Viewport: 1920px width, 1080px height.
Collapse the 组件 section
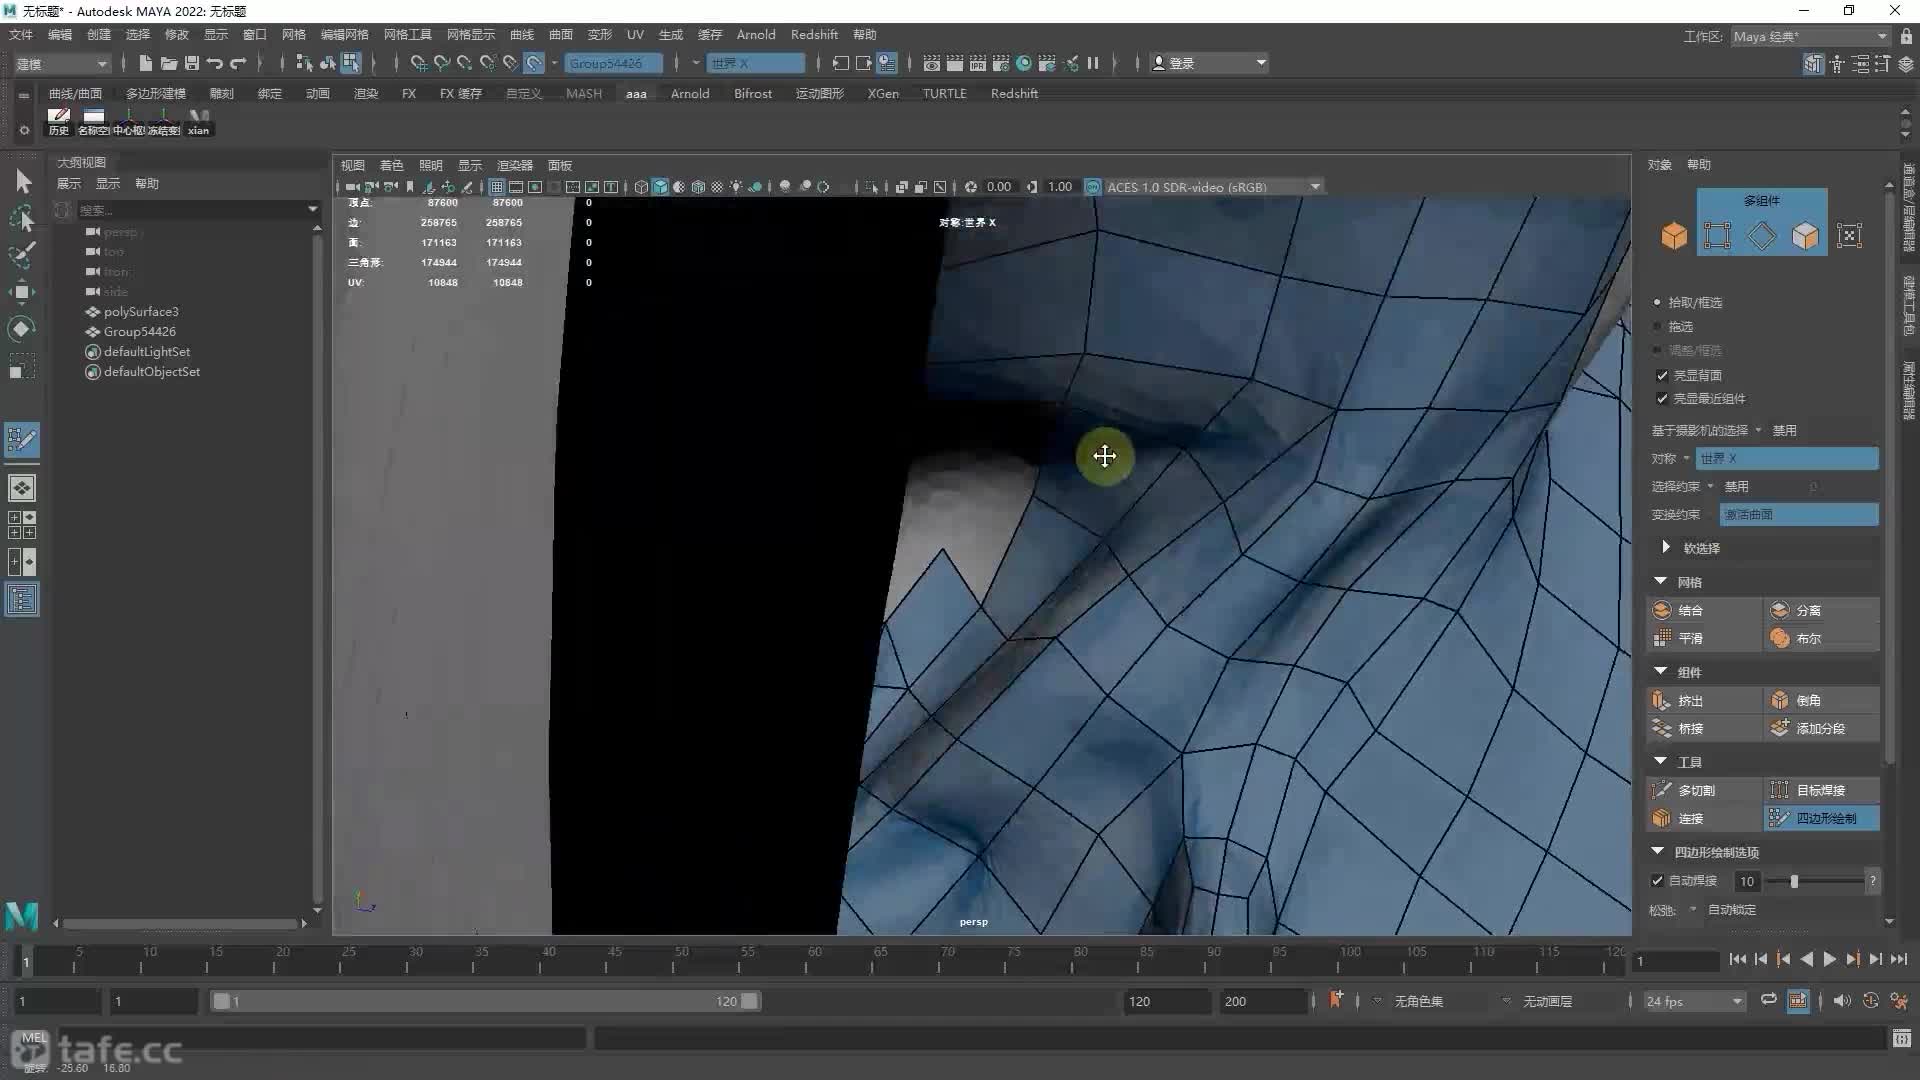tap(1661, 671)
